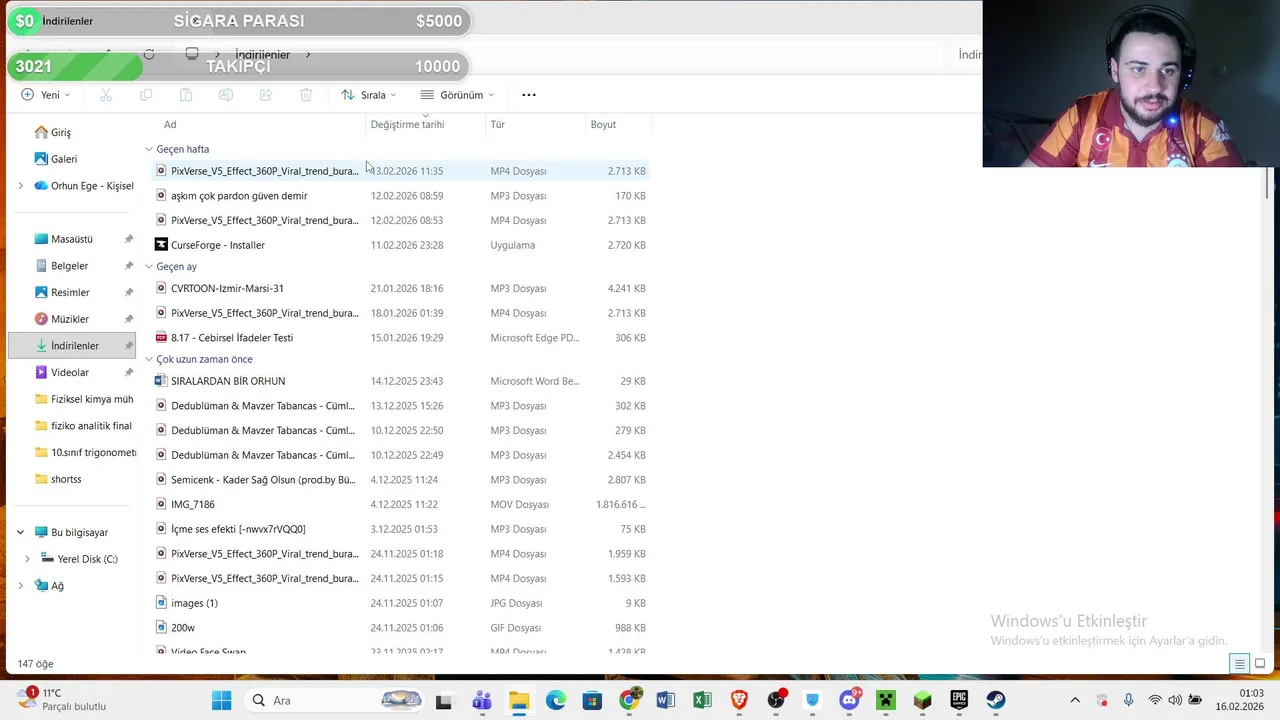
Task: Open Google Chrome from taskbar
Action: coord(629,700)
